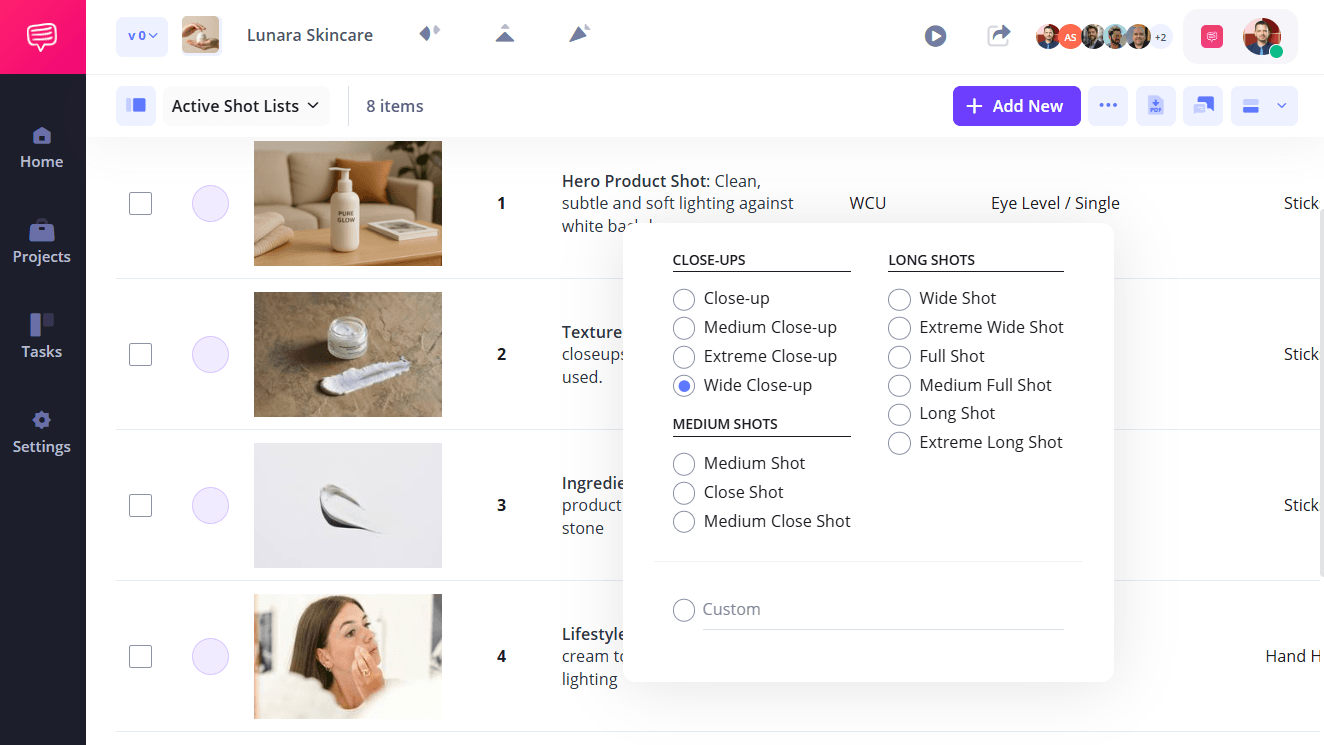Check the checkbox for shot 4
1324x745 pixels.
(x=141, y=656)
